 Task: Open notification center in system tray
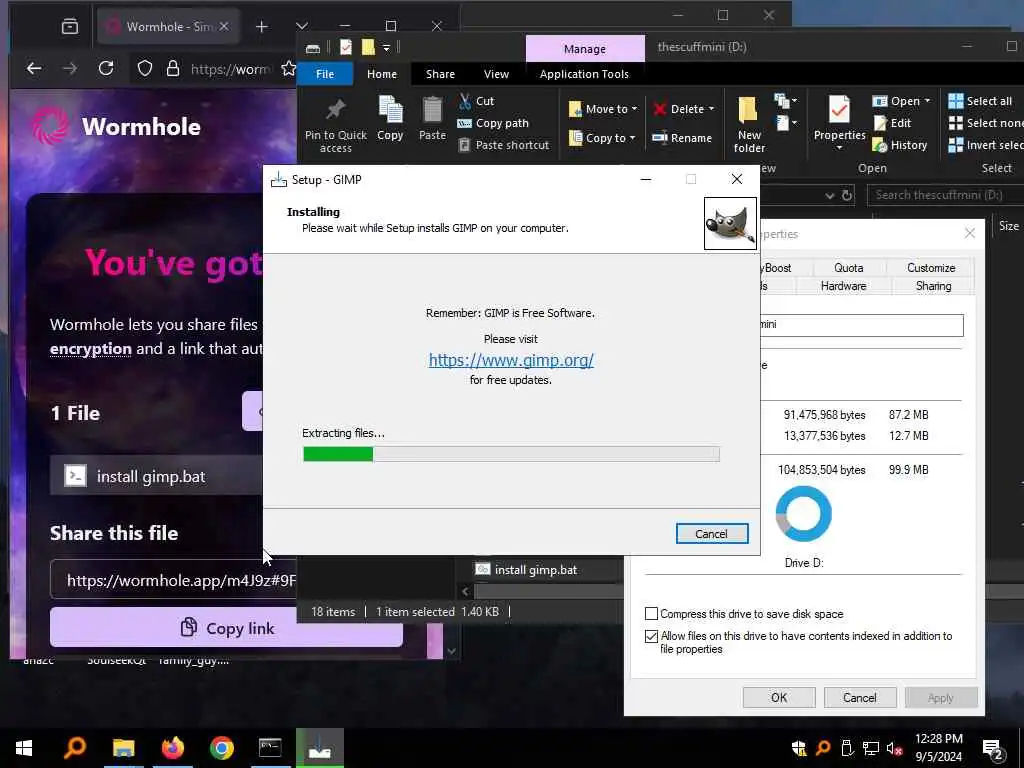coord(992,749)
